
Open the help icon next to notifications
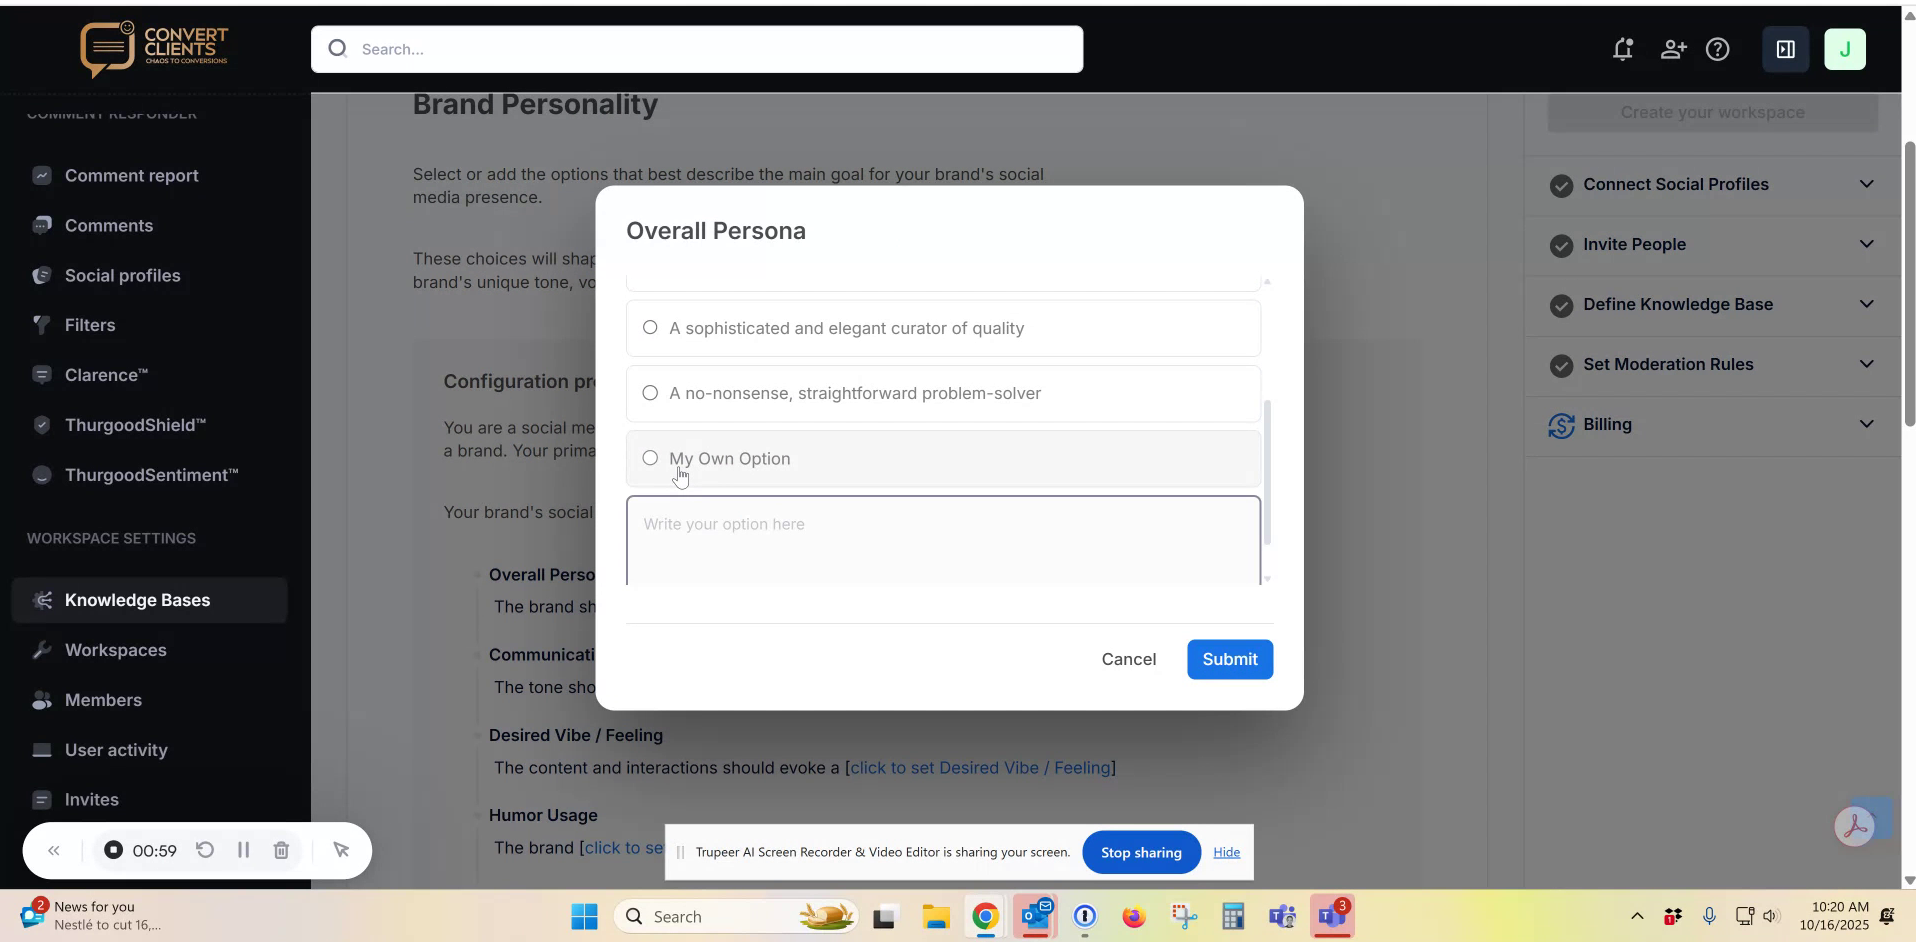[x=1719, y=48]
